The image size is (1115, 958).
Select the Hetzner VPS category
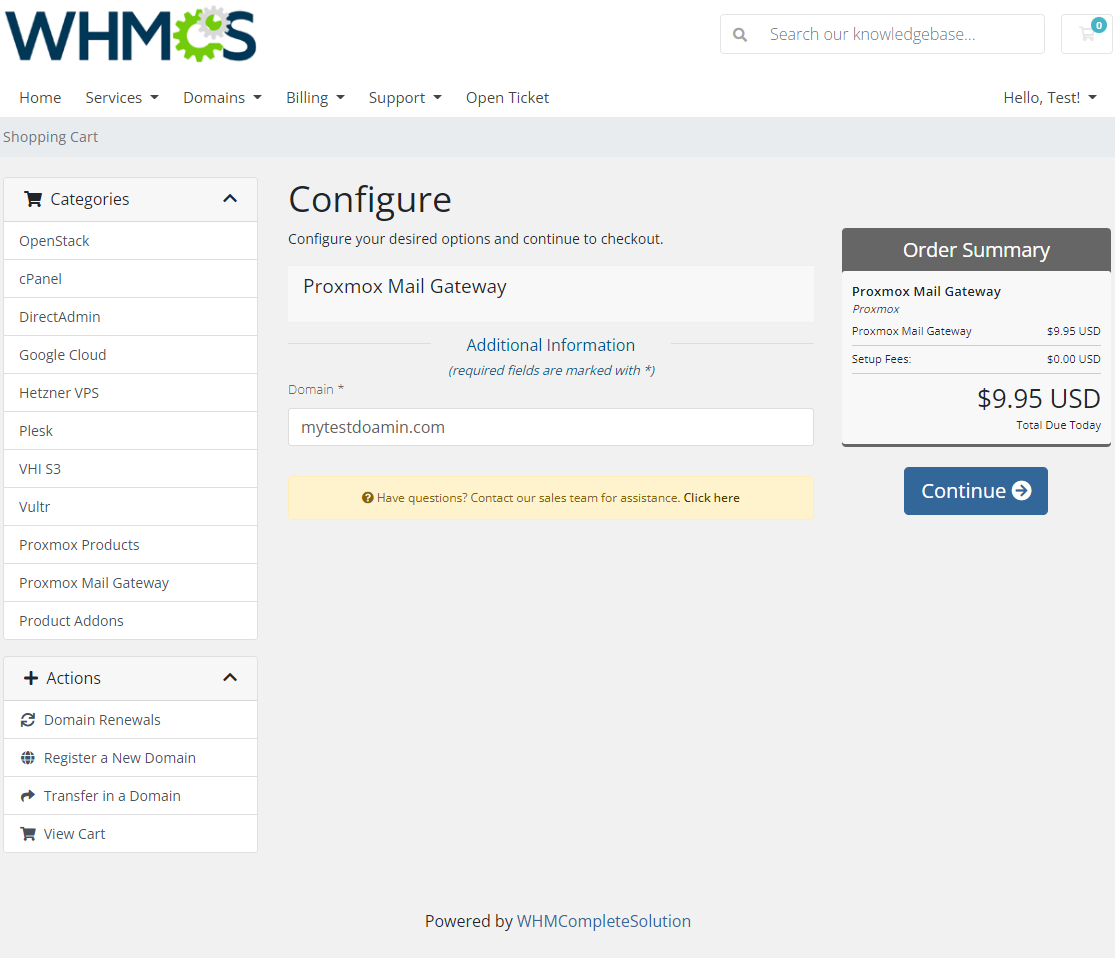[130, 393]
